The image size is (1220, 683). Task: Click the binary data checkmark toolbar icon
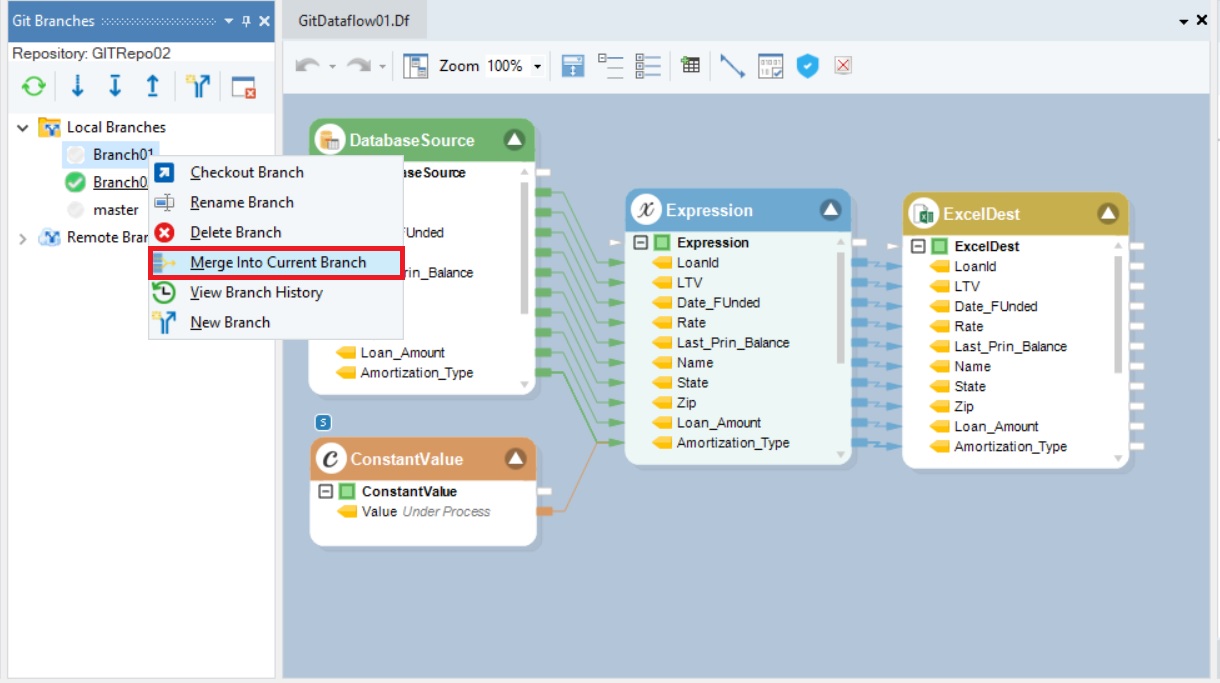[x=770, y=66]
